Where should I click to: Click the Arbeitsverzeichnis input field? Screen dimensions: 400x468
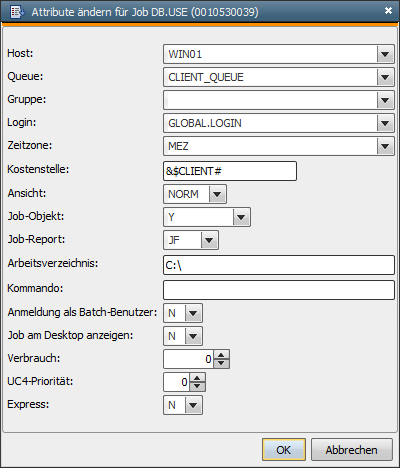tap(279, 265)
